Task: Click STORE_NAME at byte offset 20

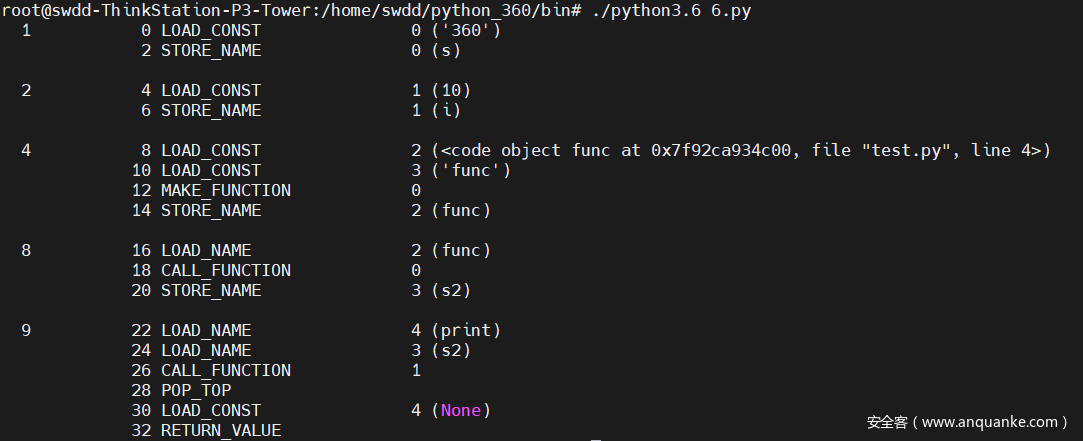Action: [x=211, y=290]
